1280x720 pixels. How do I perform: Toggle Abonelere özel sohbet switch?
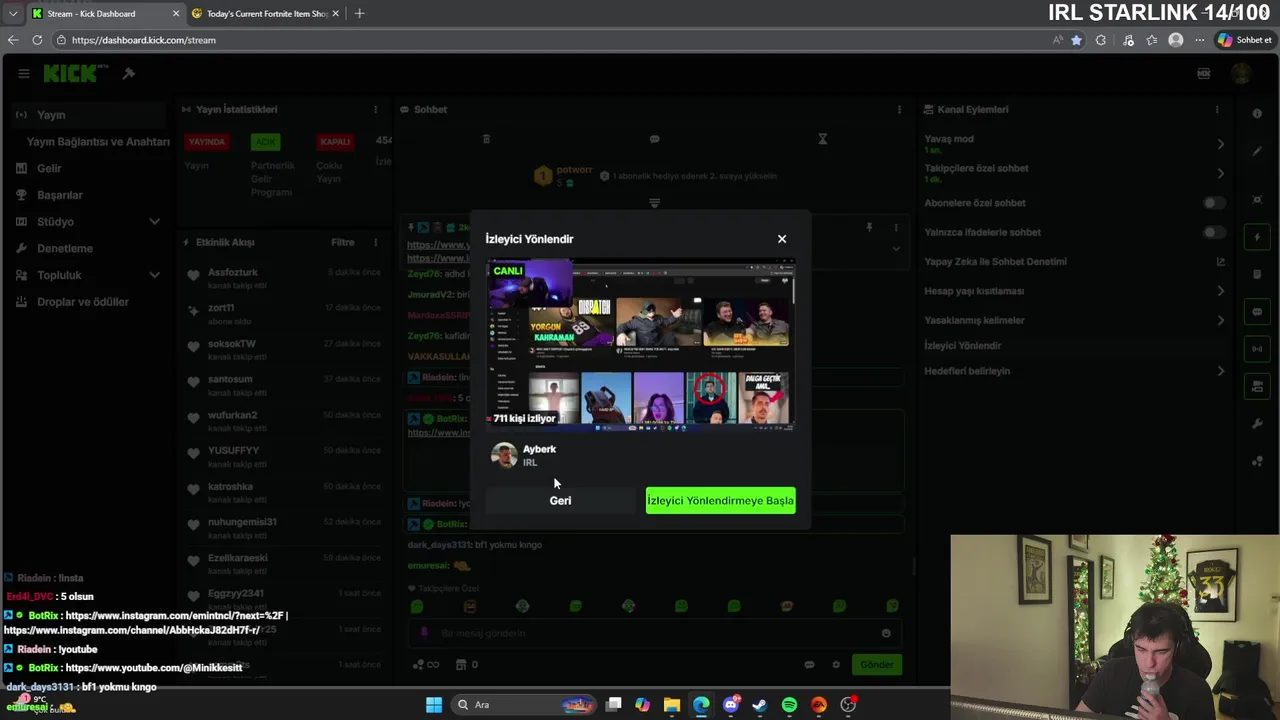[1213, 203]
